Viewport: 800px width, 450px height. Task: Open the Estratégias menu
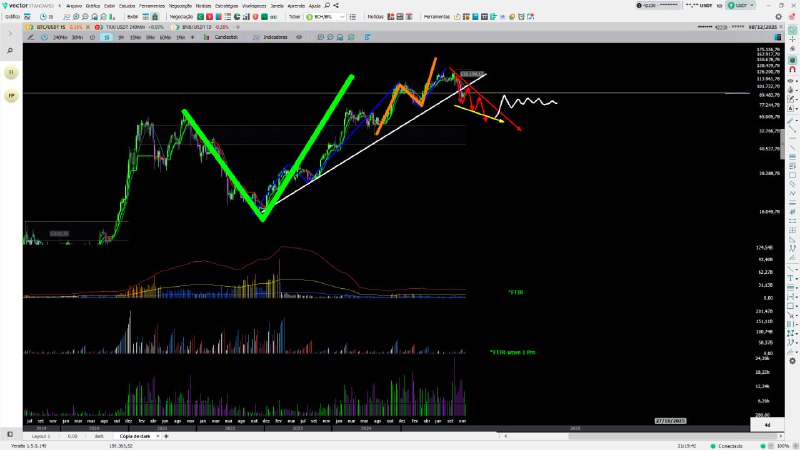pos(226,5)
